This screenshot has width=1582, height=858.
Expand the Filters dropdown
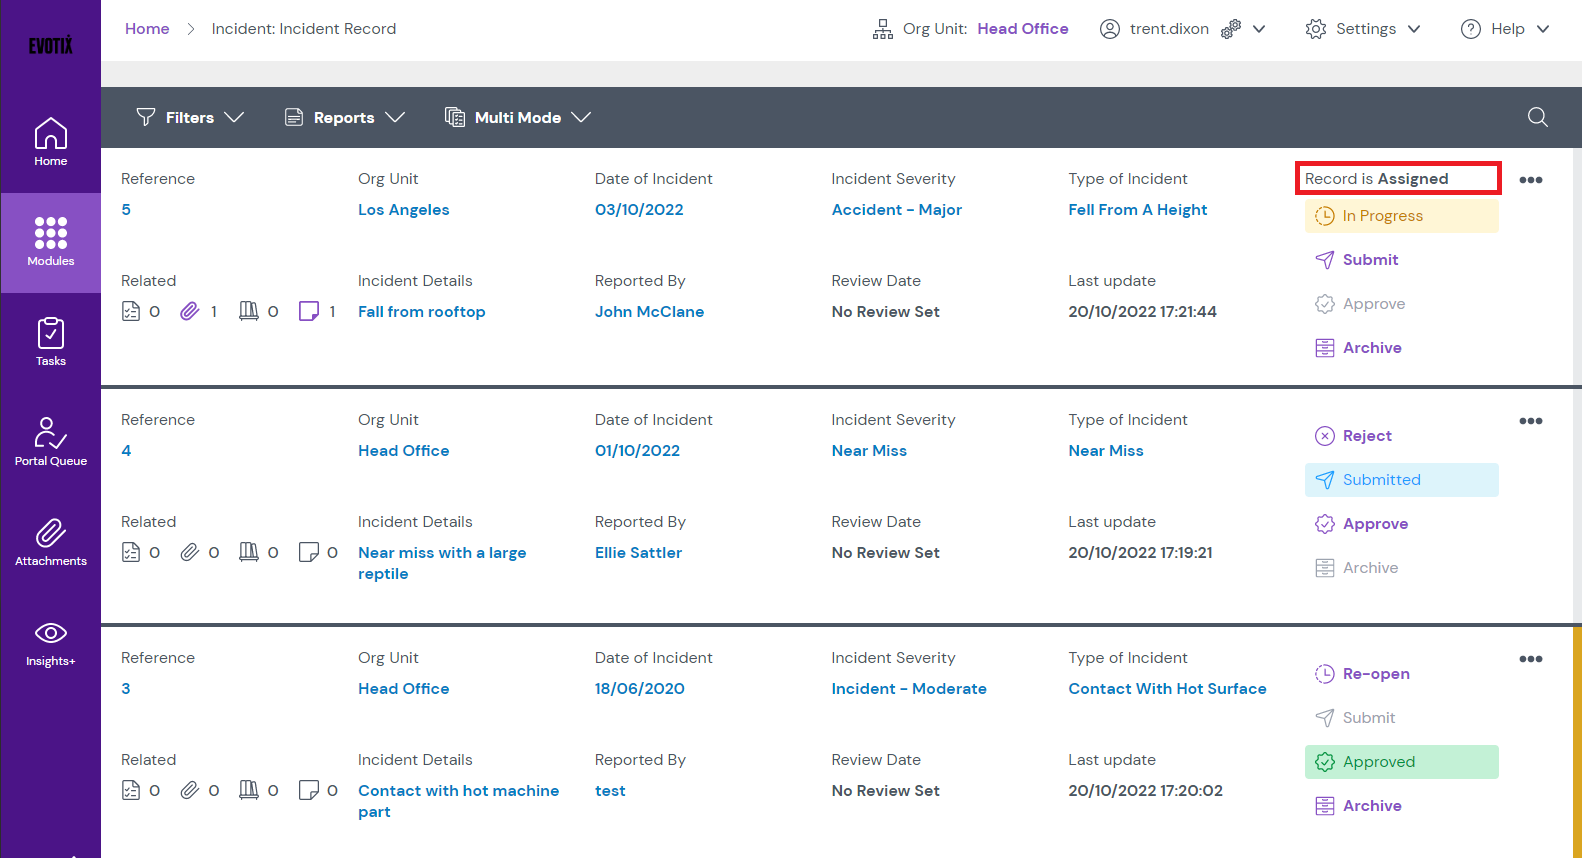[190, 117]
